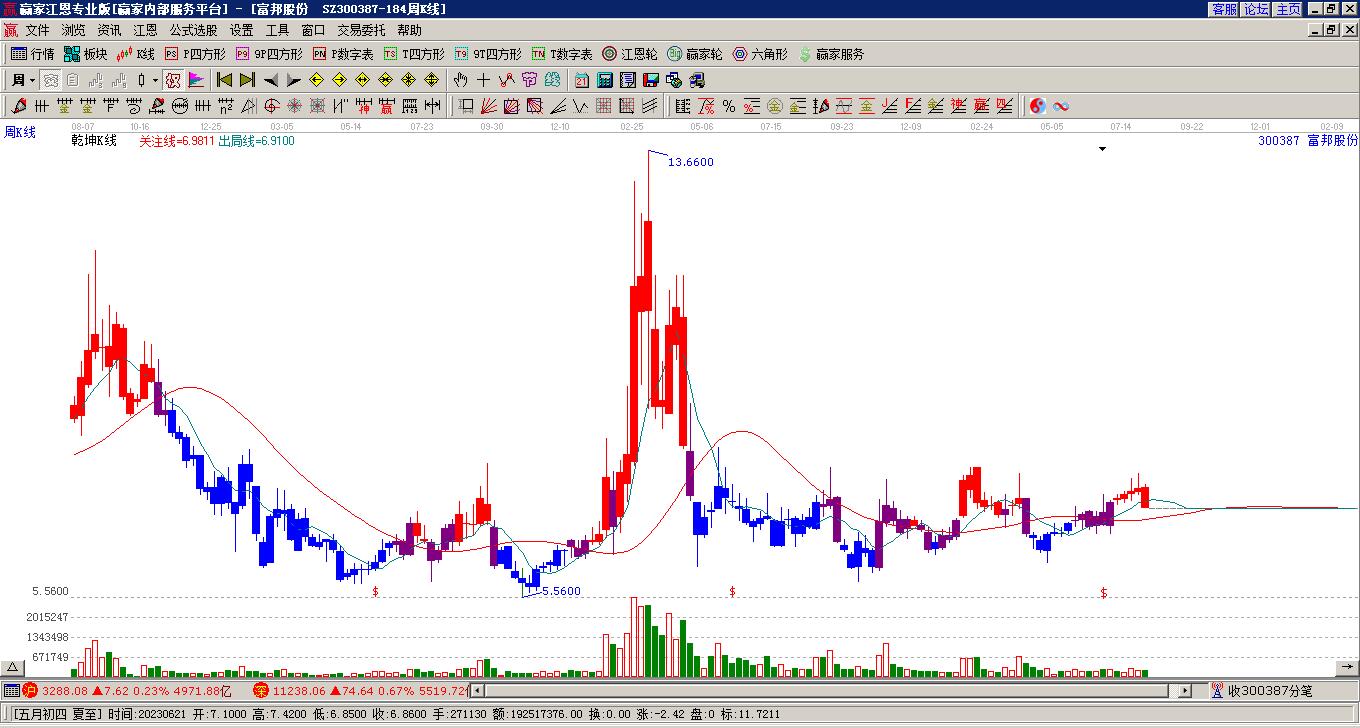
Task: Open the P数字表 tool
Action: (x=343, y=54)
